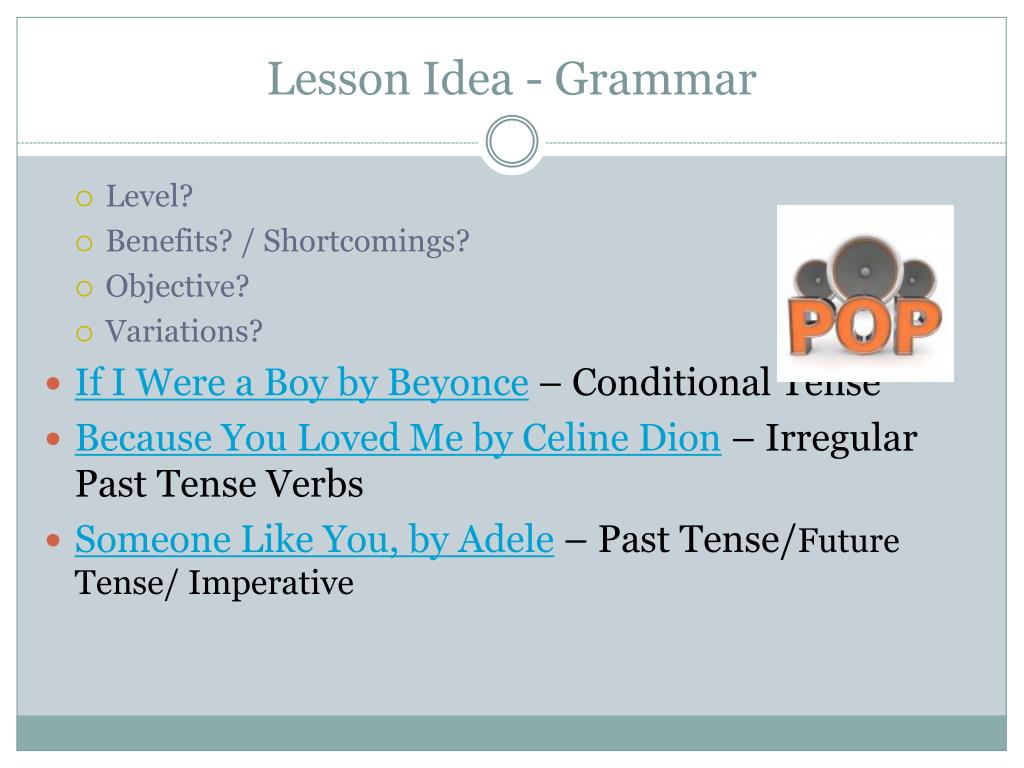The height and width of the screenshot is (768, 1024).
Task: Select the POP speakers image
Action: (x=865, y=293)
